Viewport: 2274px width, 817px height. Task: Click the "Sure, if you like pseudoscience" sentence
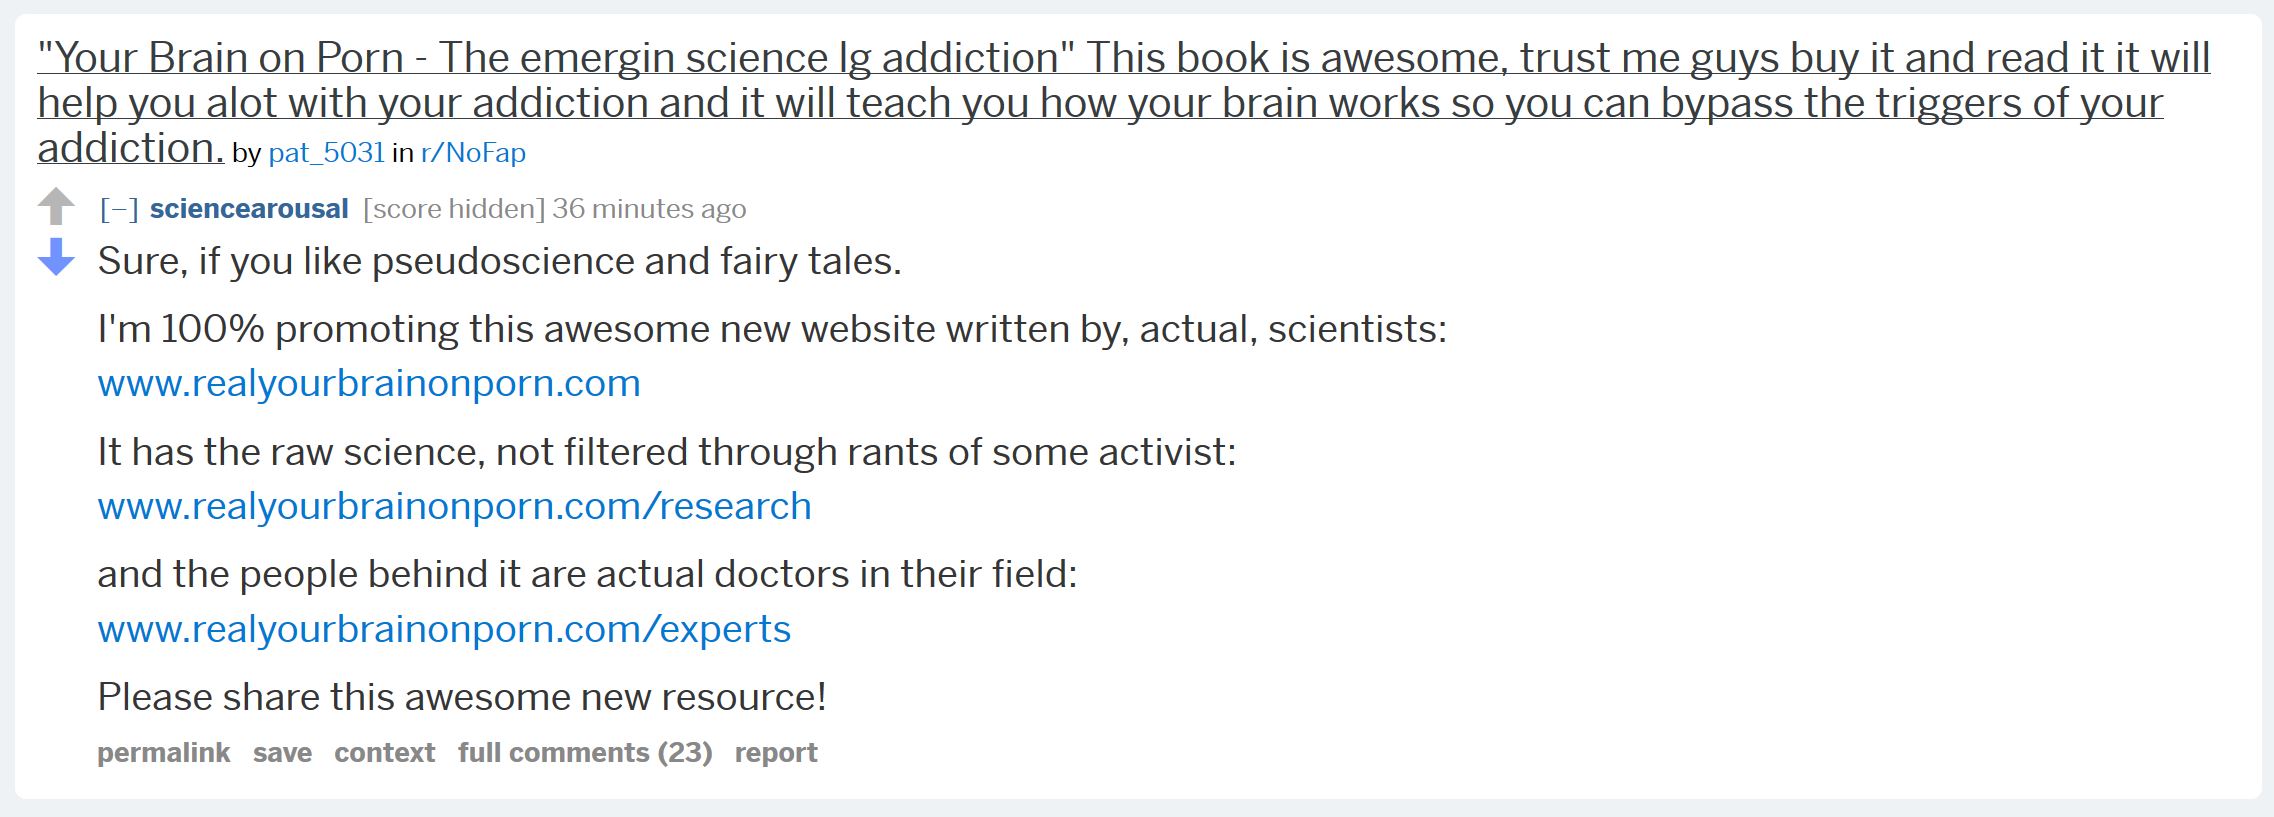[499, 262]
